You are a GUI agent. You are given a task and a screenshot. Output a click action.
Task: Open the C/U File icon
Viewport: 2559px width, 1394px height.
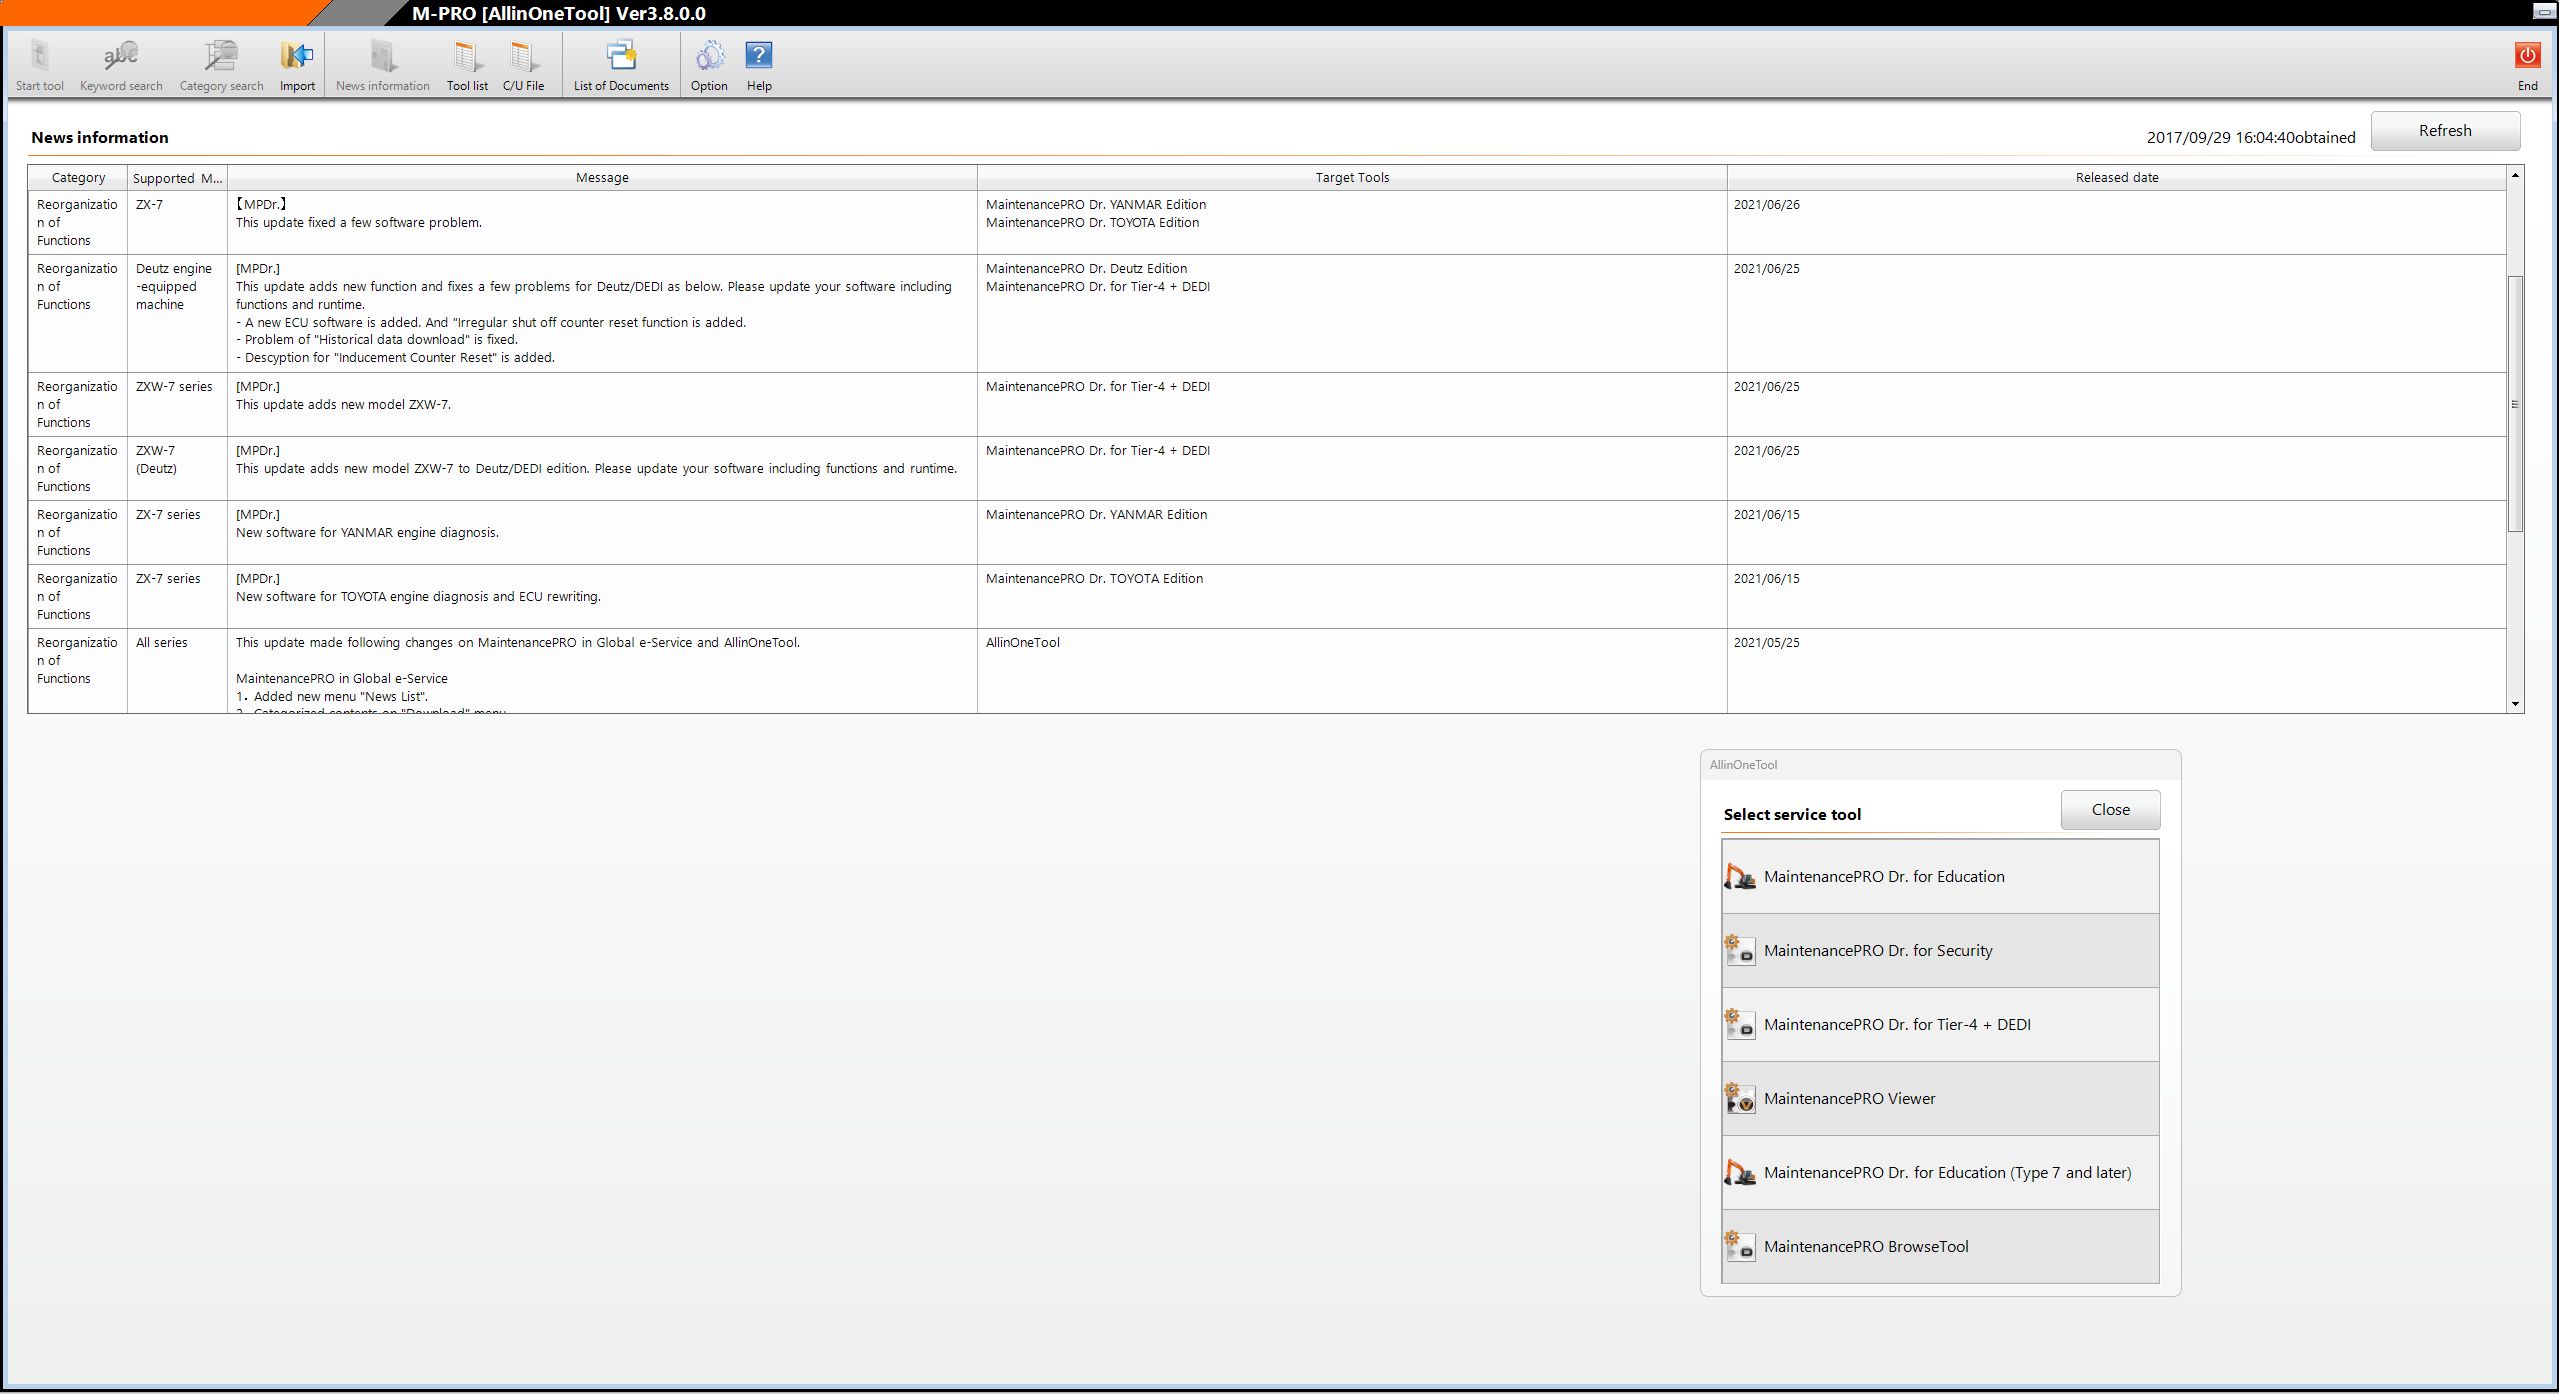523,58
